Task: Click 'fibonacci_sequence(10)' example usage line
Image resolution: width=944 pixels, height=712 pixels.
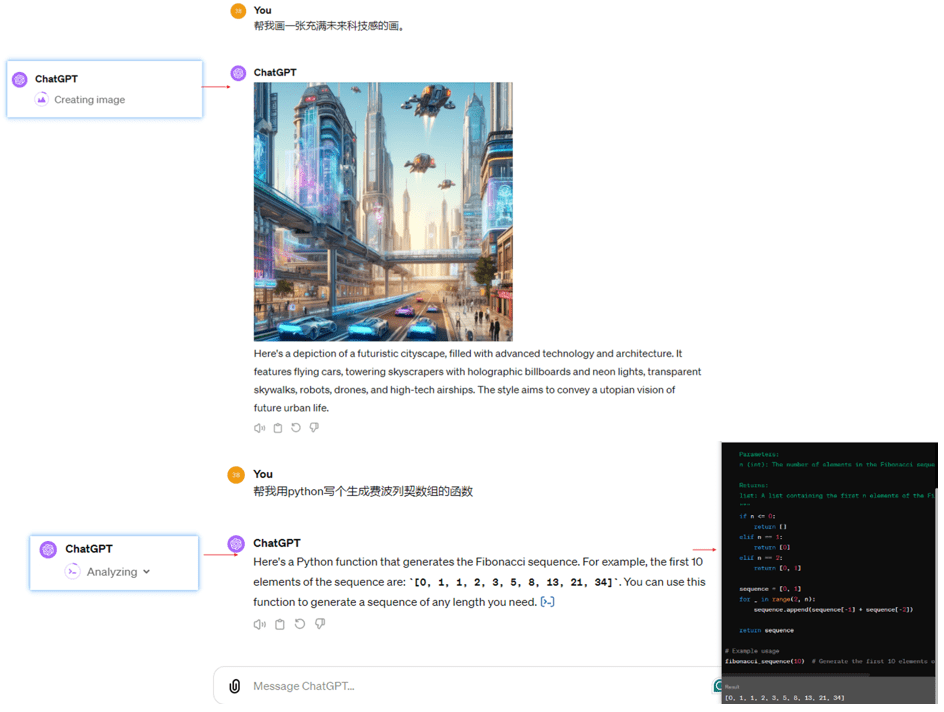Action: click(x=765, y=661)
